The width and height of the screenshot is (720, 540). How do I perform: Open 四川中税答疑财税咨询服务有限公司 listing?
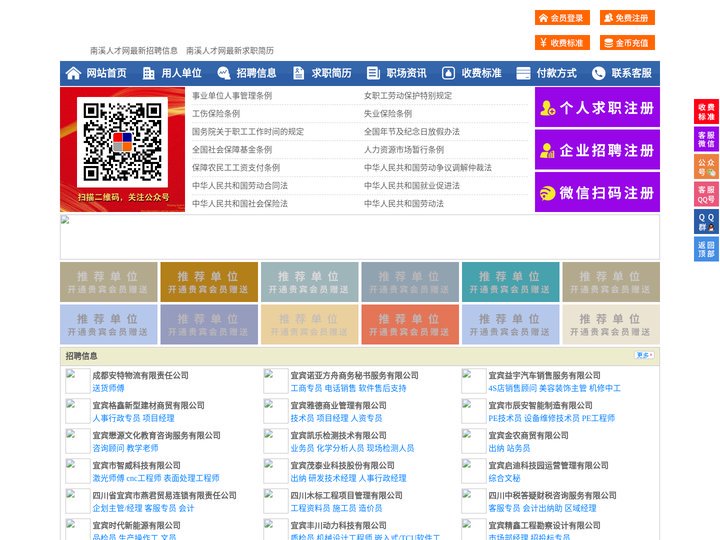point(552,495)
